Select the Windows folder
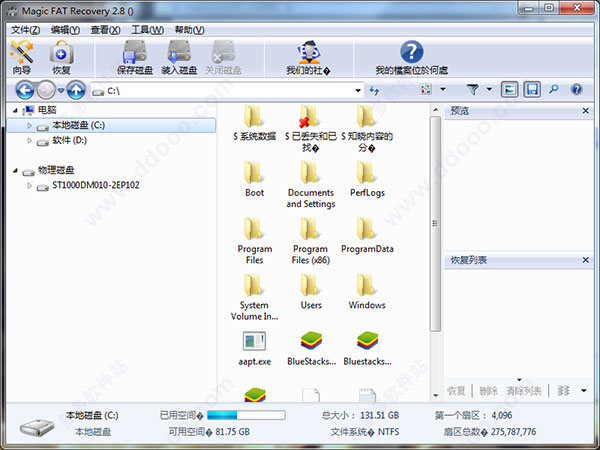This screenshot has height=450, width=600. [x=367, y=292]
